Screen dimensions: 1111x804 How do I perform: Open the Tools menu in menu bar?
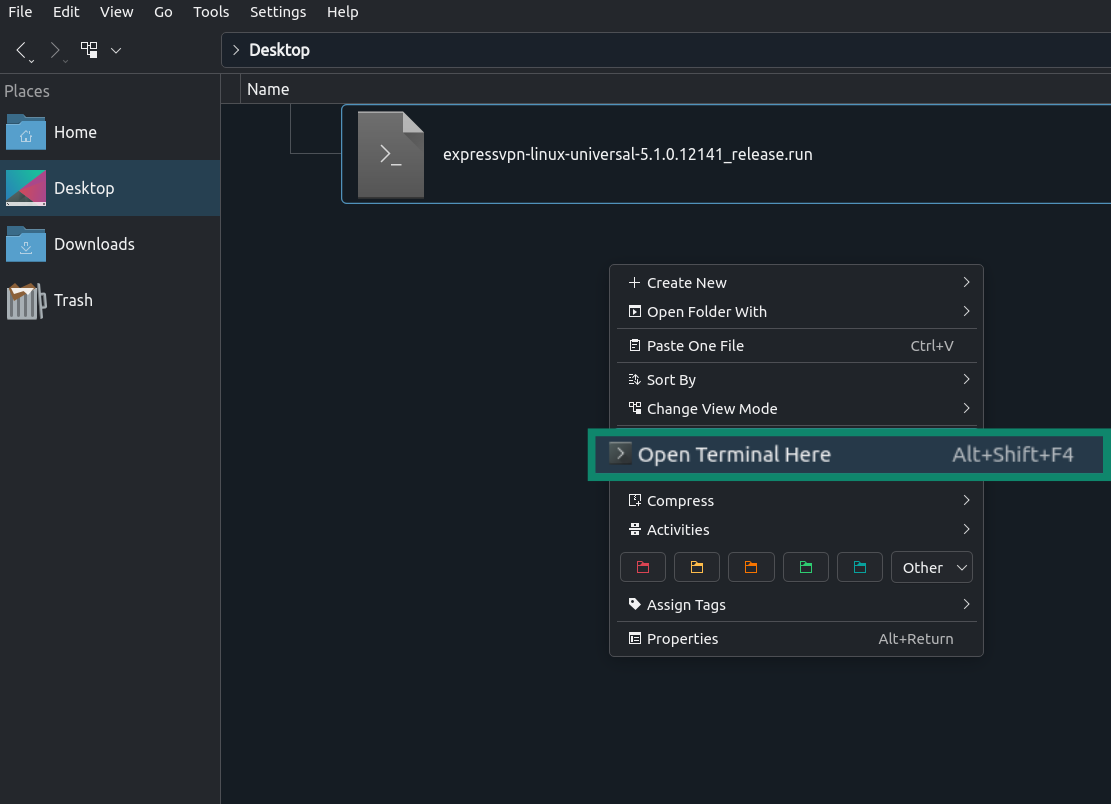pos(211,12)
